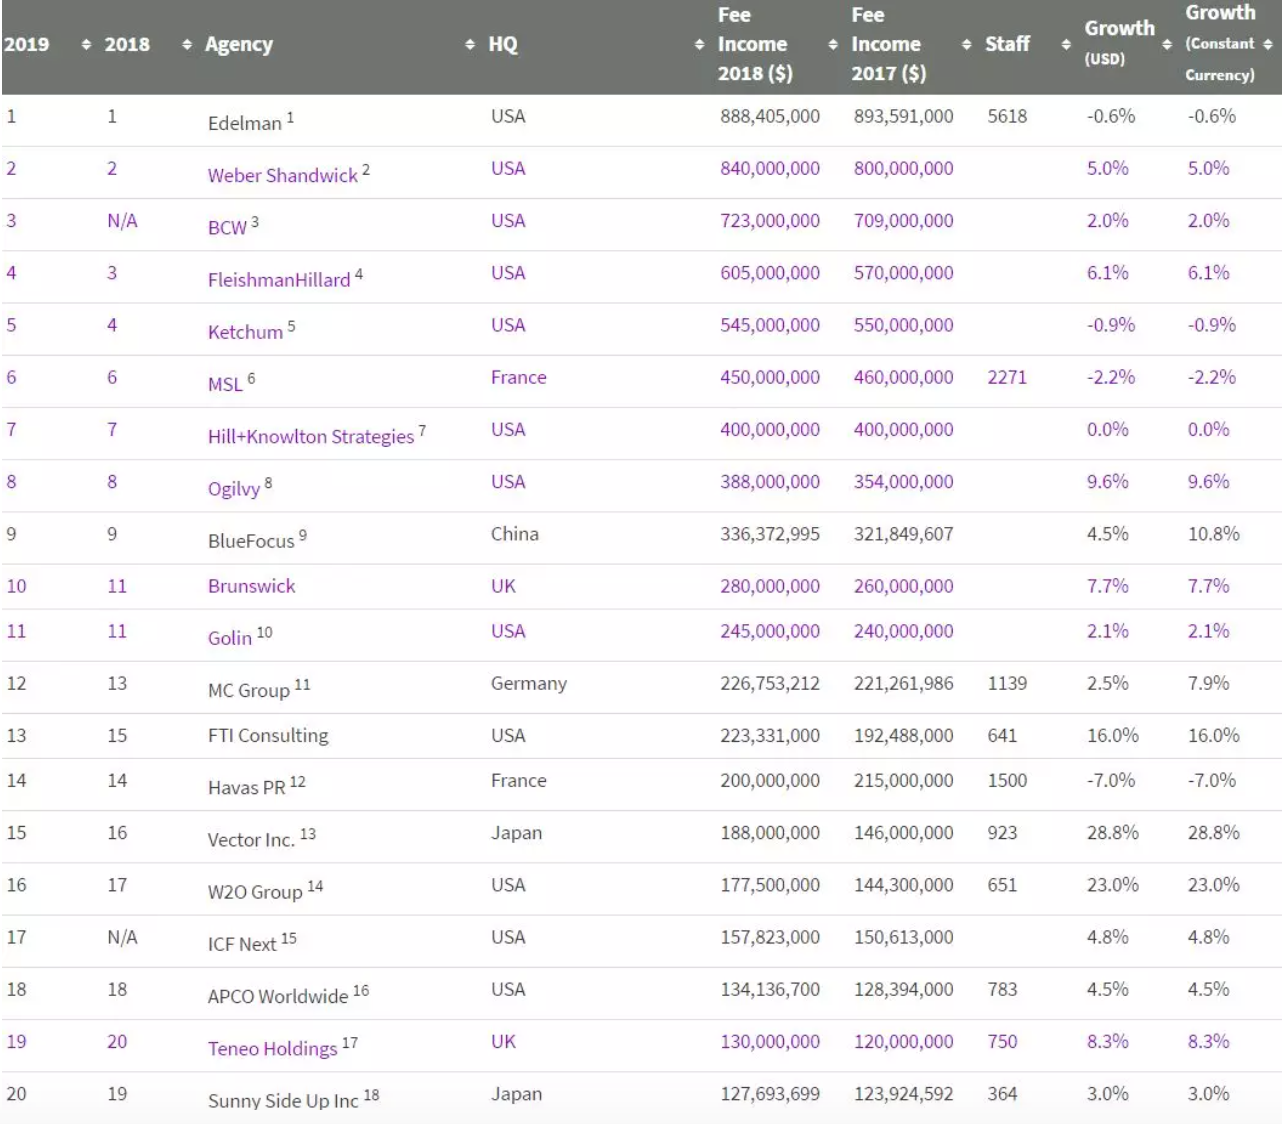Click Brunswick's UK HQ cell

pyautogui.click(x=503, y=586)
